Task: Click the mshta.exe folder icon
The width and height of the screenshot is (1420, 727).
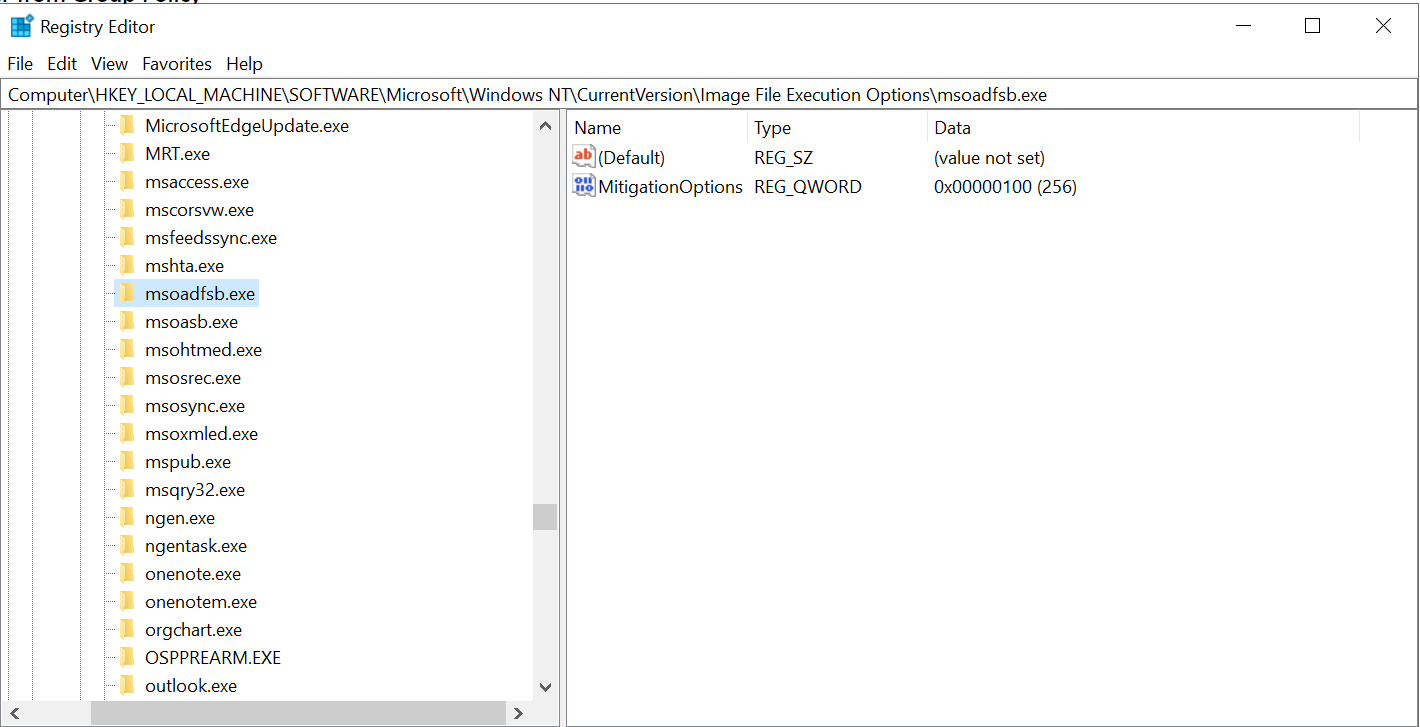Action: click(x=127, y=266)
